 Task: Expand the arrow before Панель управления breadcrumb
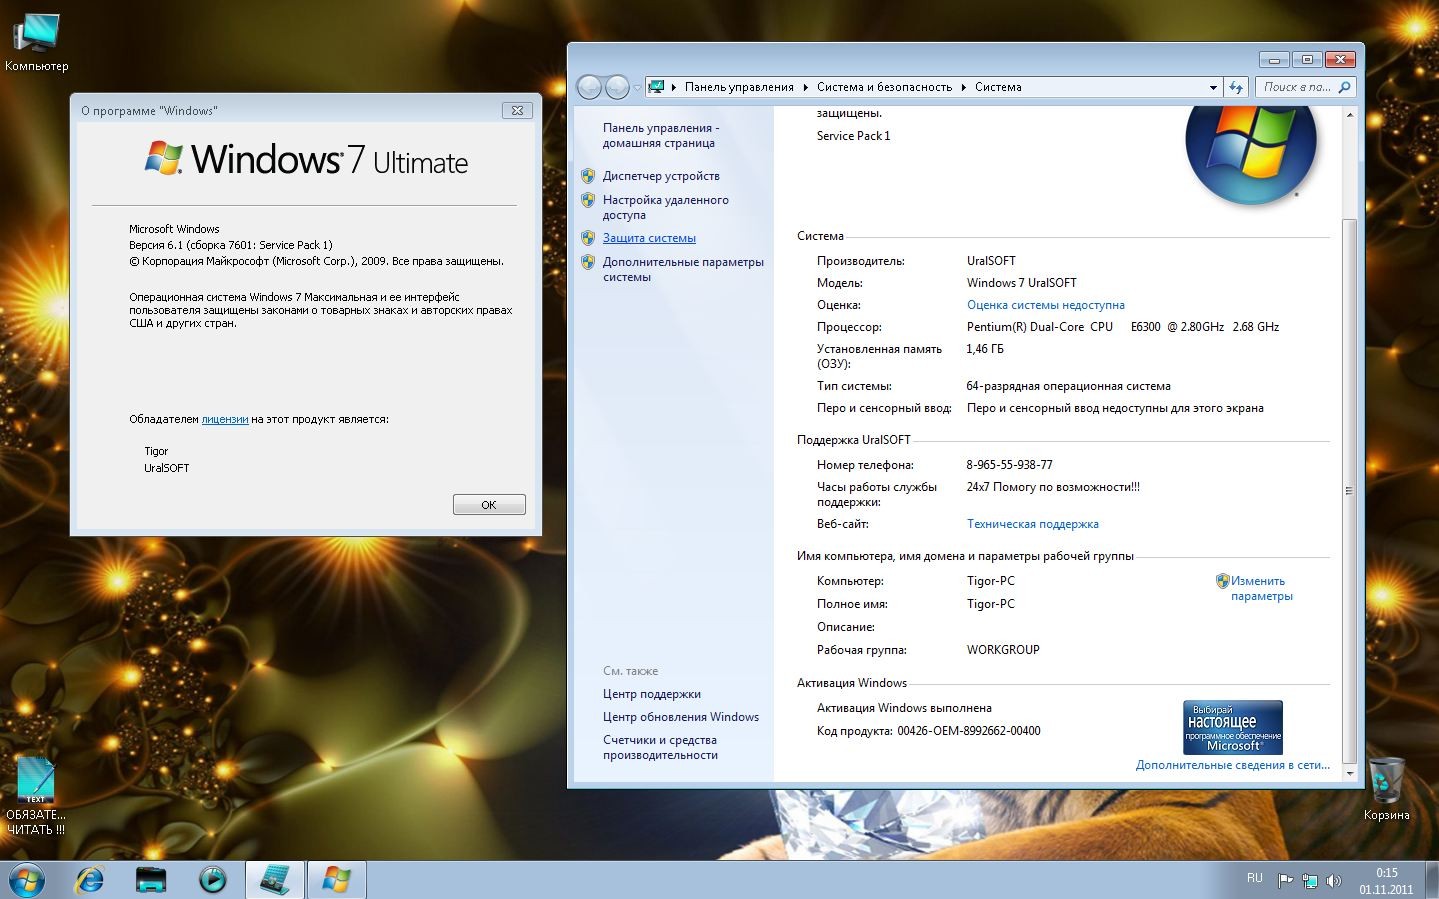coord(674,87)
